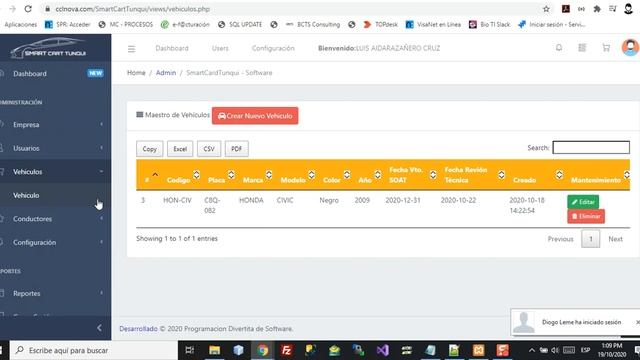Open the list icon in top header
The width and height of the screenshot is (640, 360).
(x=582, y=48)
